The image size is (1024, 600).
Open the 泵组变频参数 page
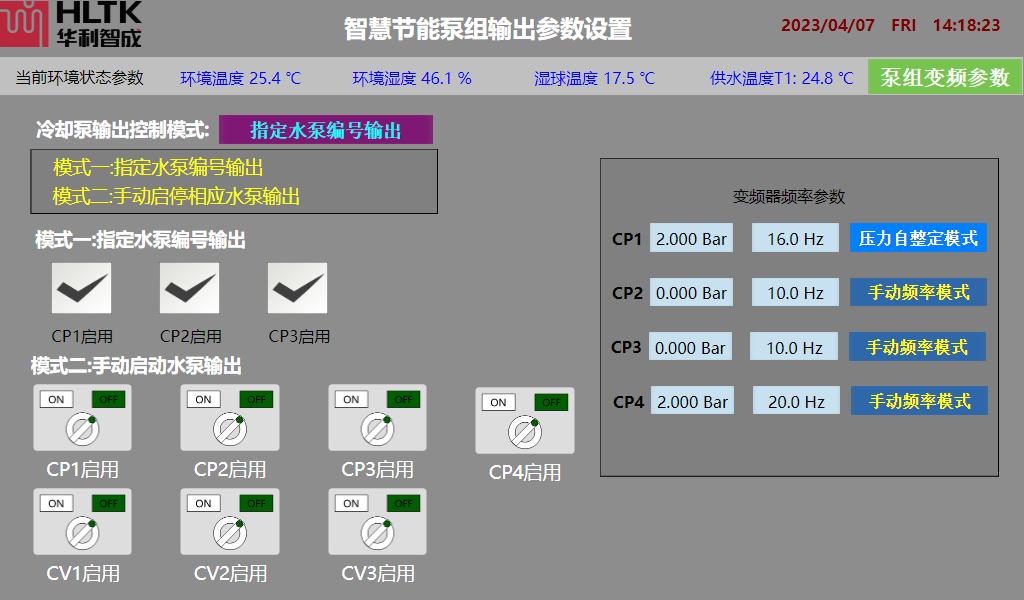pos(945,77)
